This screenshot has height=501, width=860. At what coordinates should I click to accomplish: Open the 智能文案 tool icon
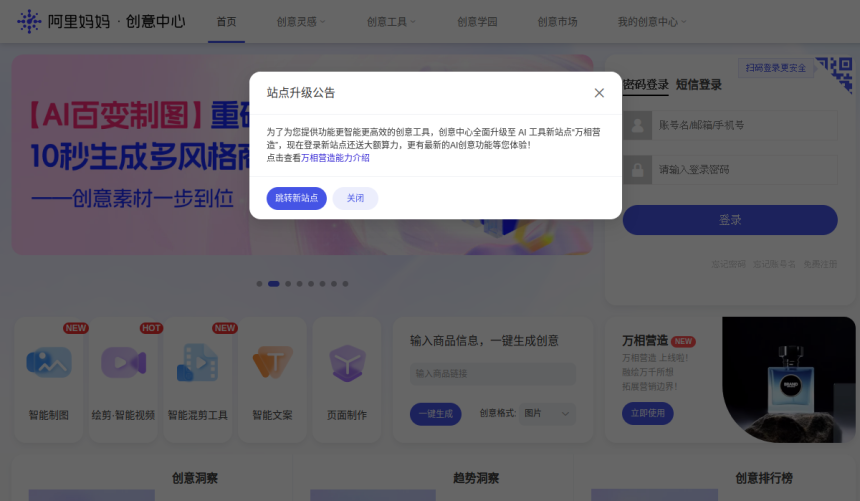coord(272,362)
